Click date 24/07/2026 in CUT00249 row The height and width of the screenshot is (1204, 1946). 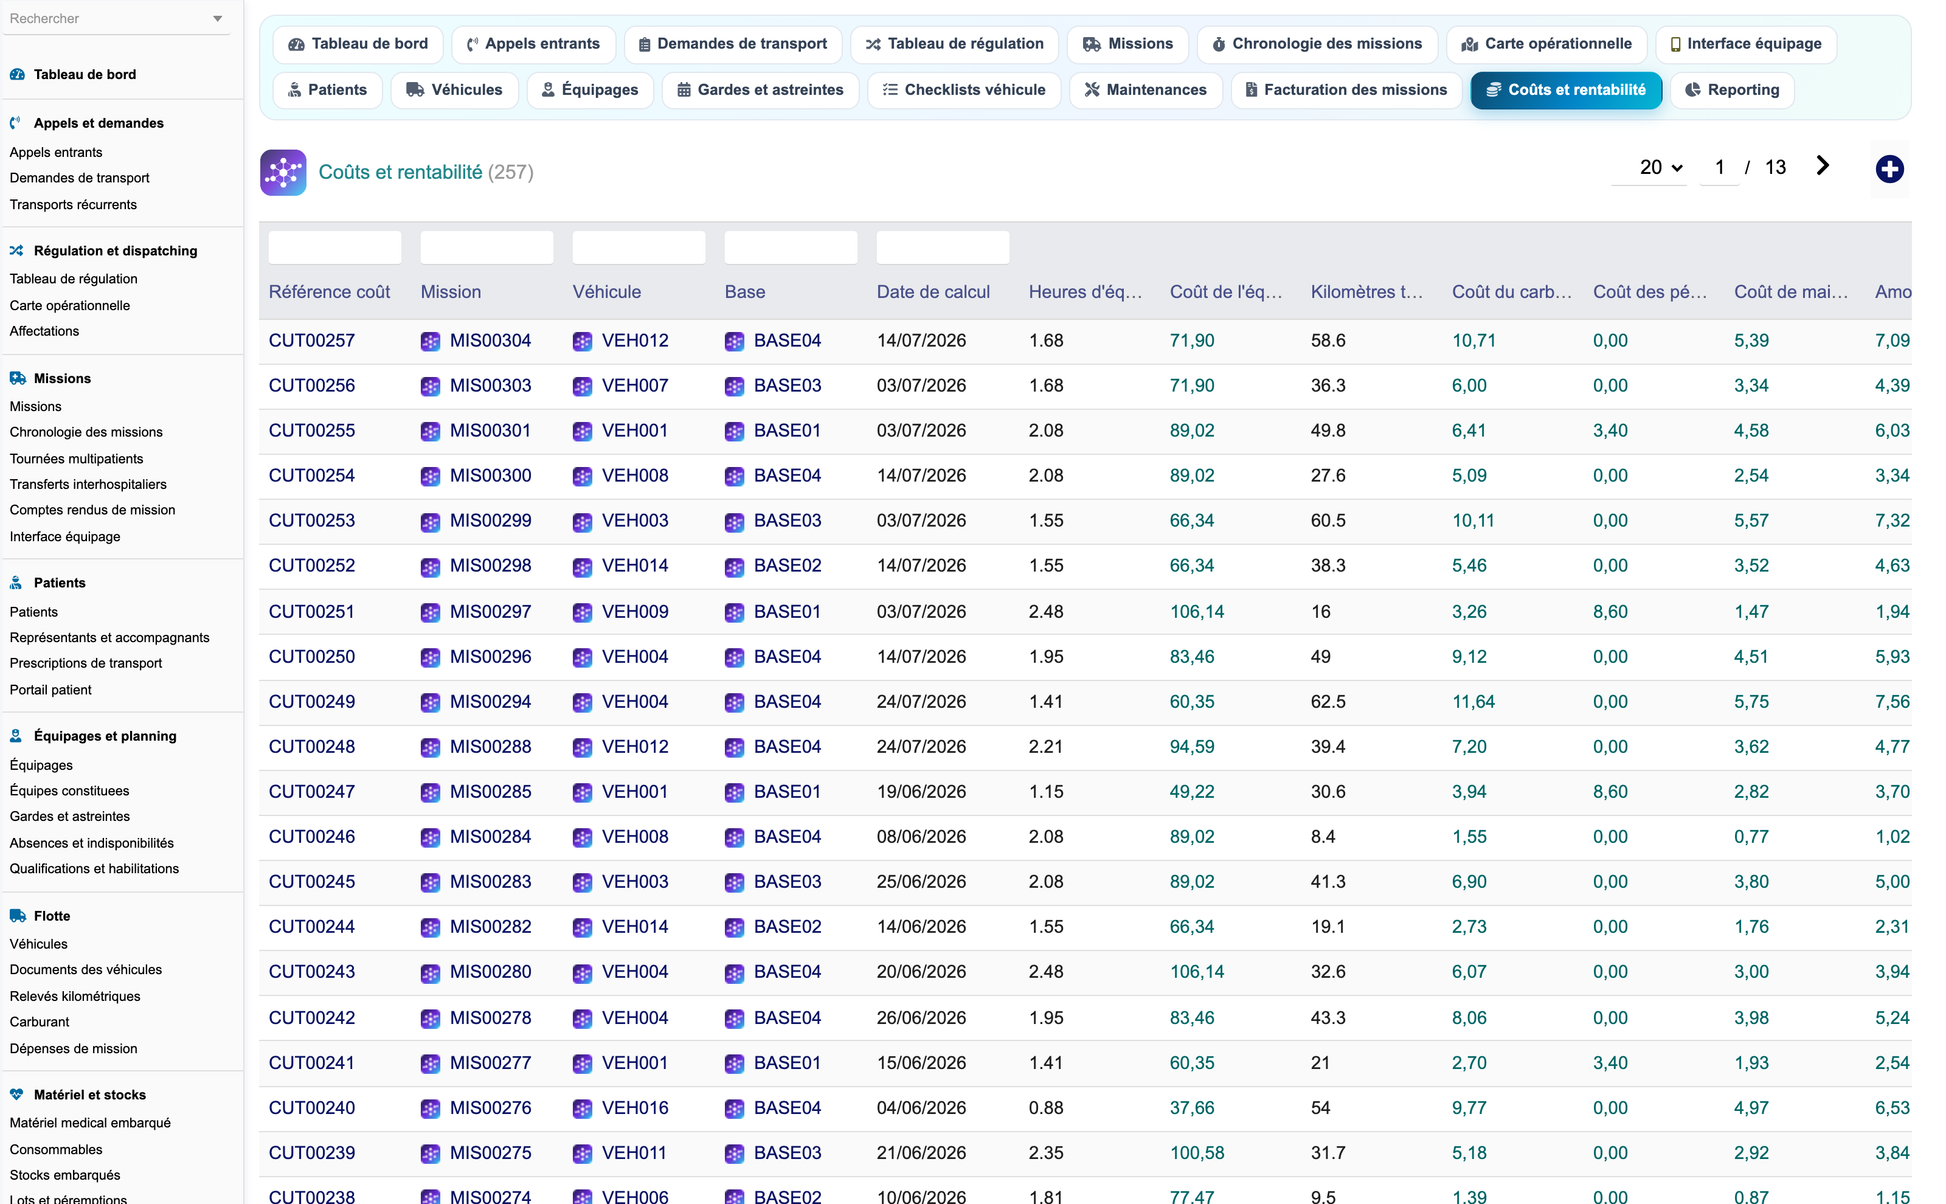click(x=921, y=702)
